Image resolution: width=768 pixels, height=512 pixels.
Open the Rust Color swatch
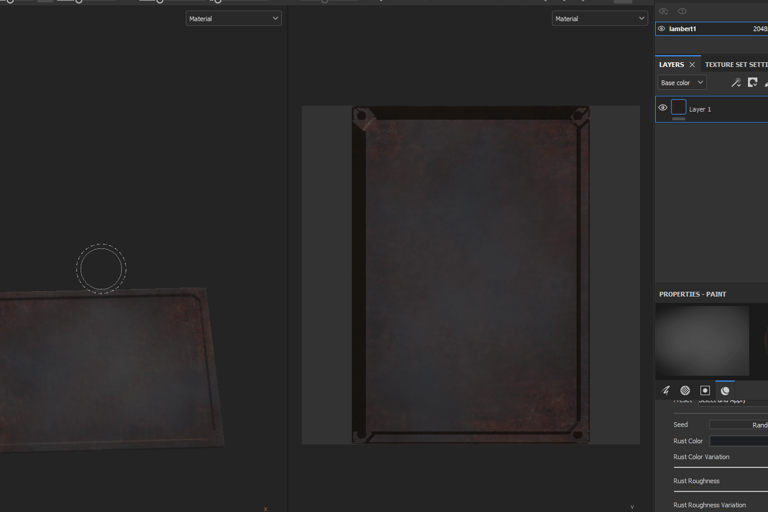[x=739, y=441]
